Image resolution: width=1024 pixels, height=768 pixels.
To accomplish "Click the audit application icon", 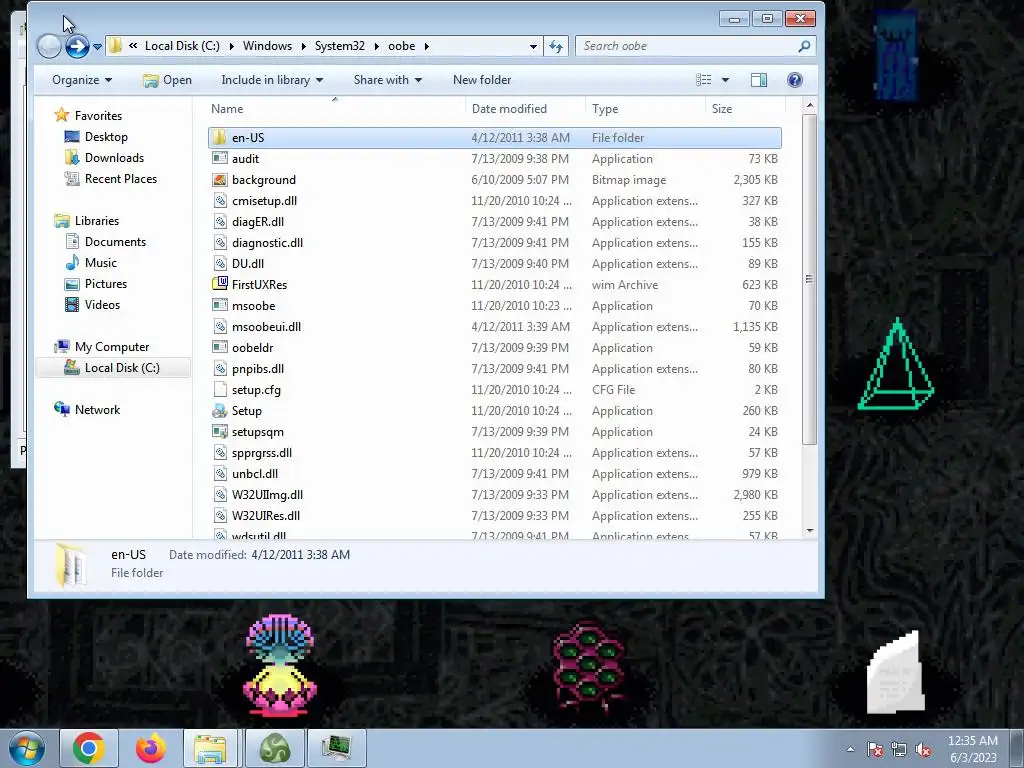I will pyautogui.click(x=219, y=158).
